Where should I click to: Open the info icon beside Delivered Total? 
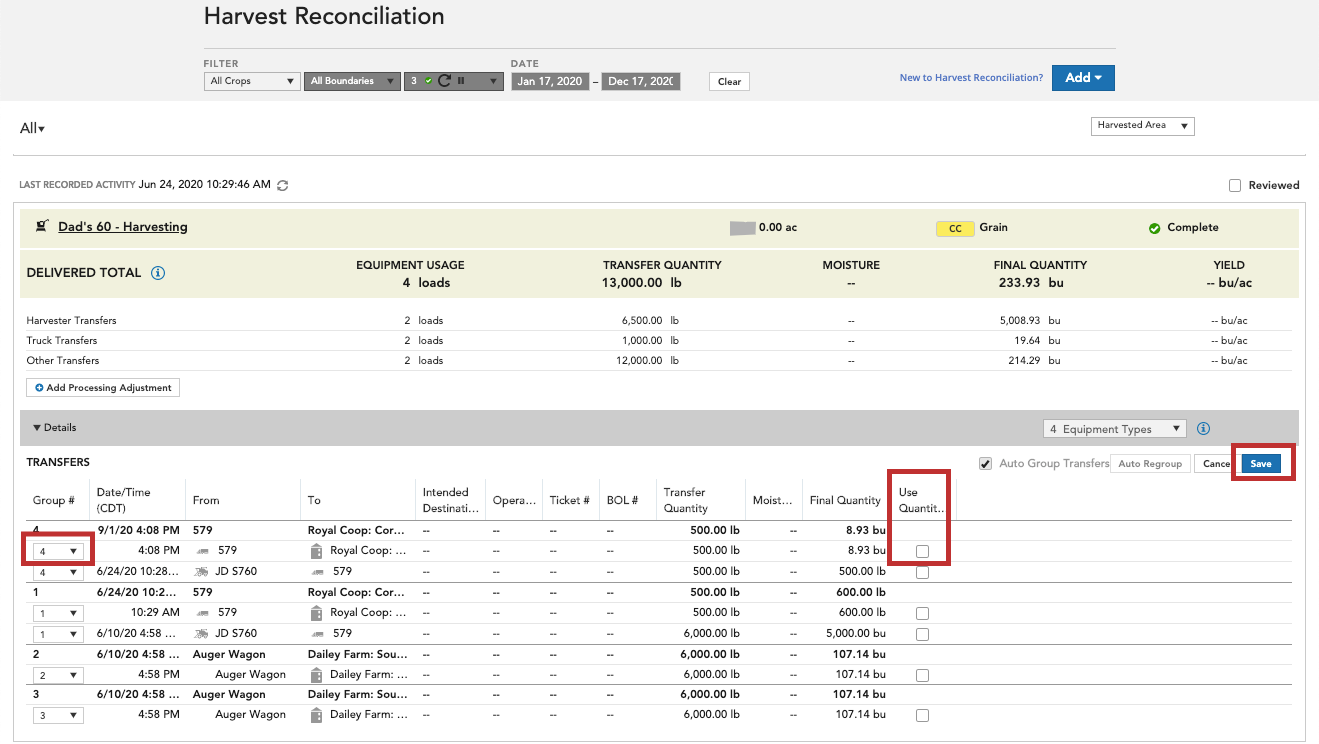point(158,273)
